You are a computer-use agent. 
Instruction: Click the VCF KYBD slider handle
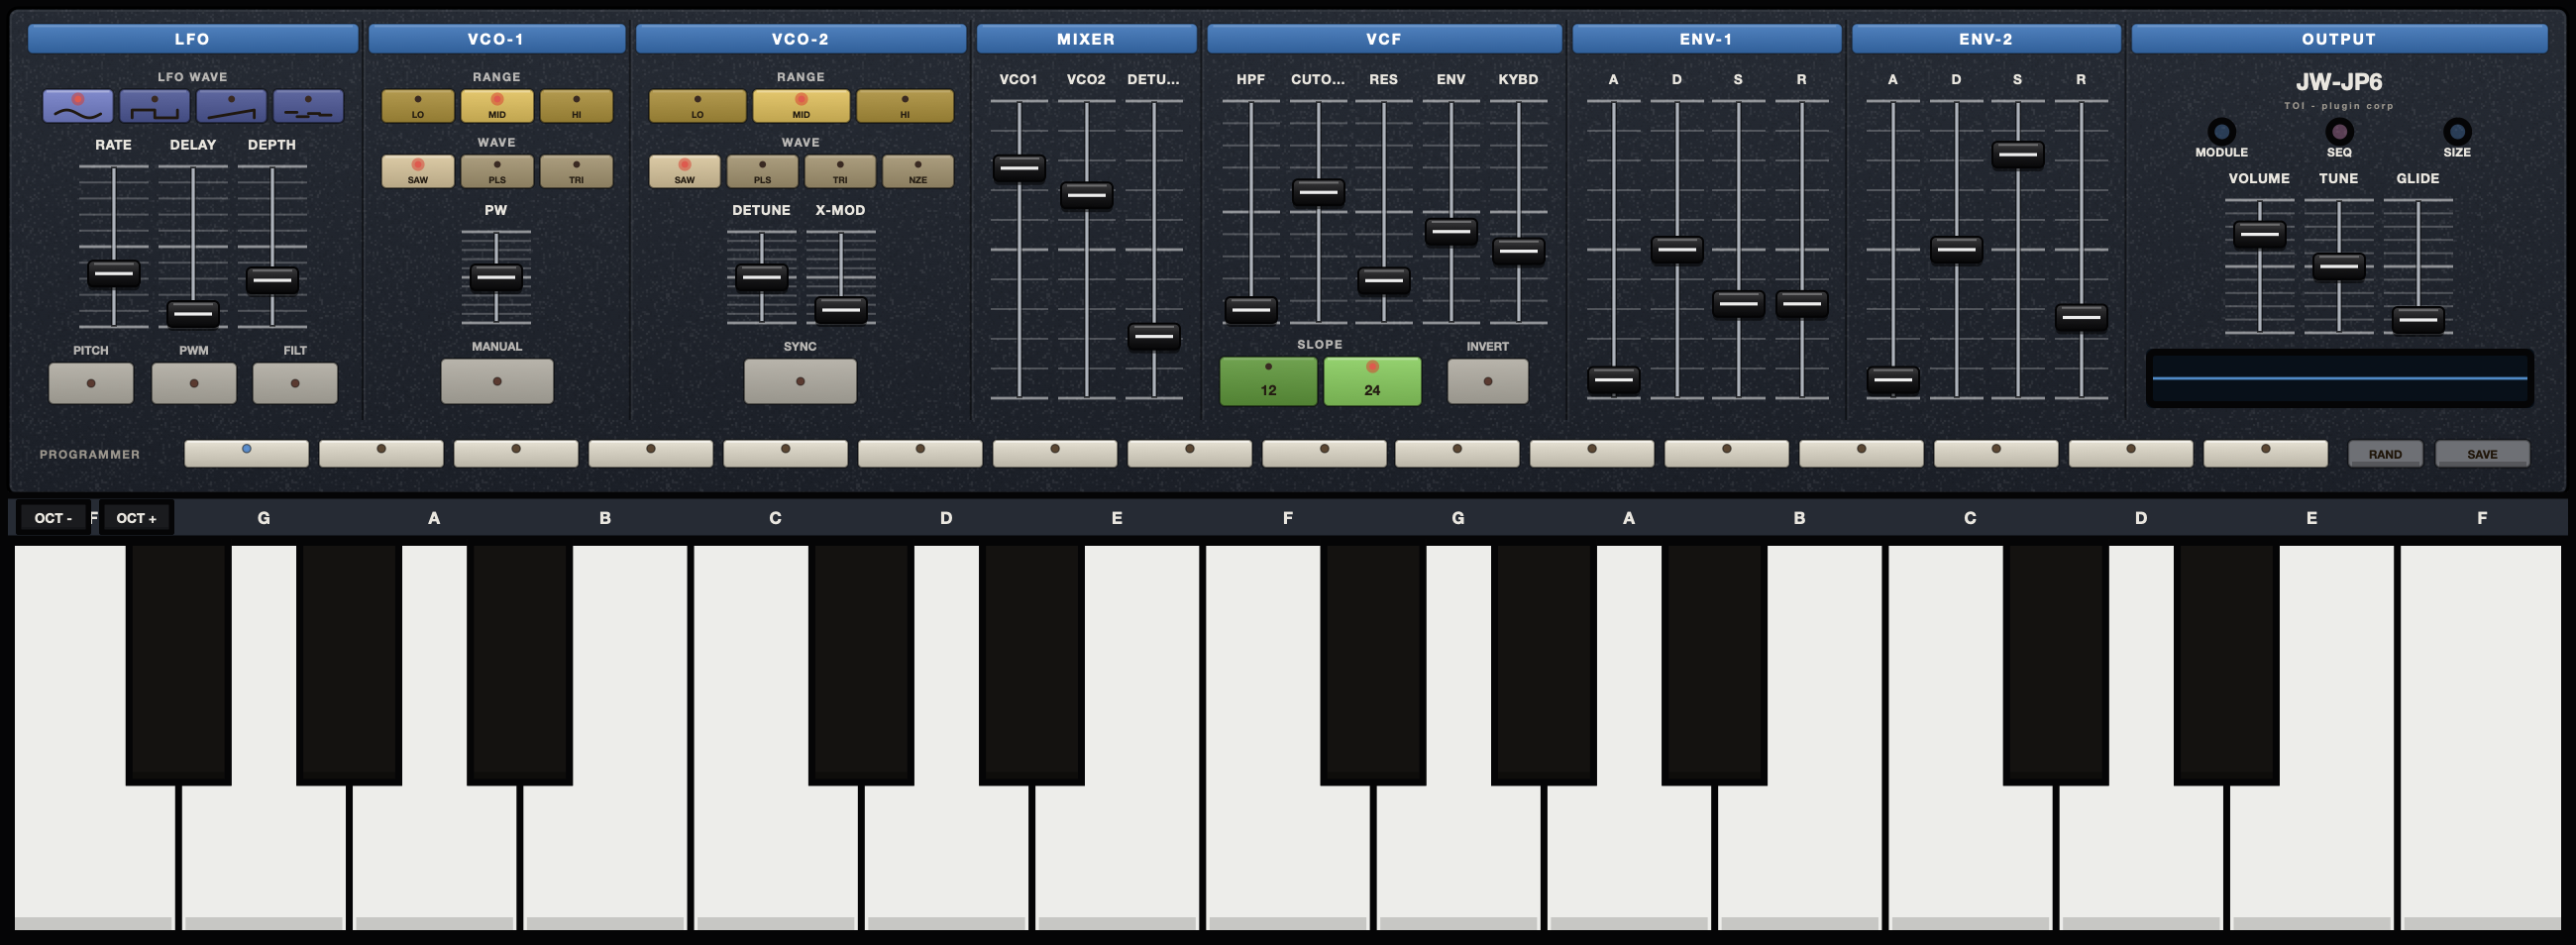coord(1518,251)
